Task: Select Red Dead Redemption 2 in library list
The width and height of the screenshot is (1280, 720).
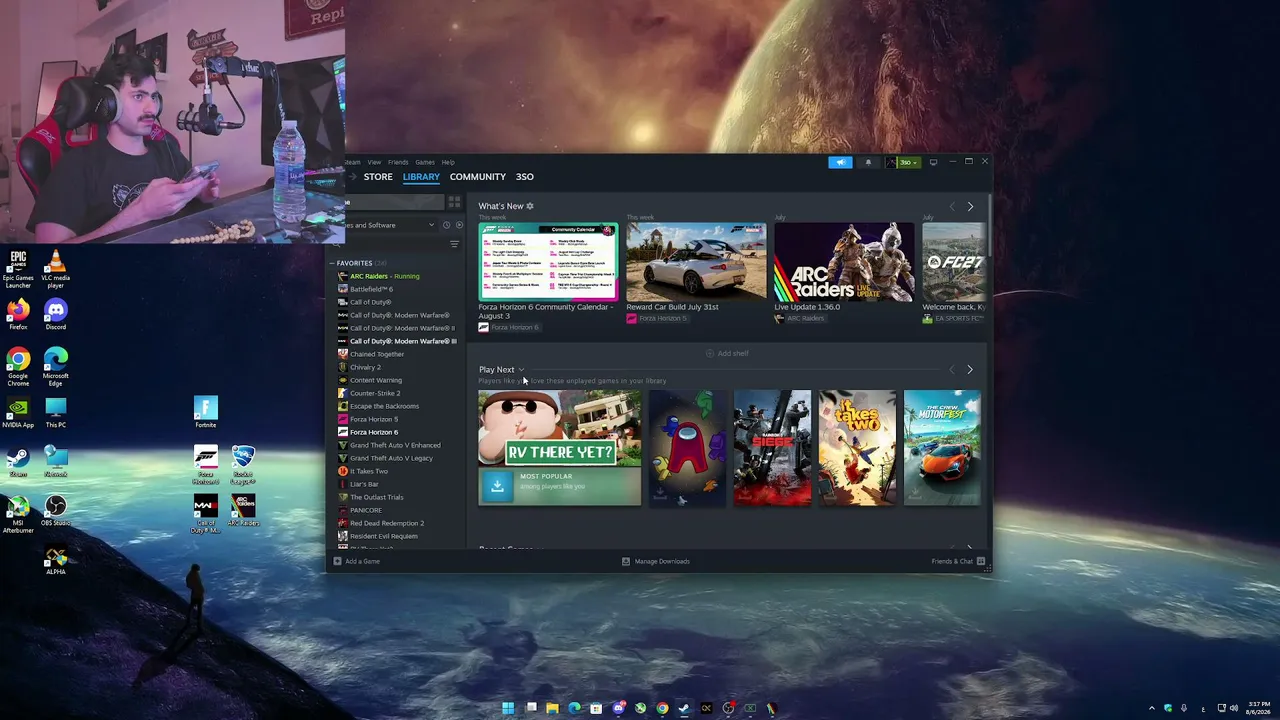Action: (397, 523)
